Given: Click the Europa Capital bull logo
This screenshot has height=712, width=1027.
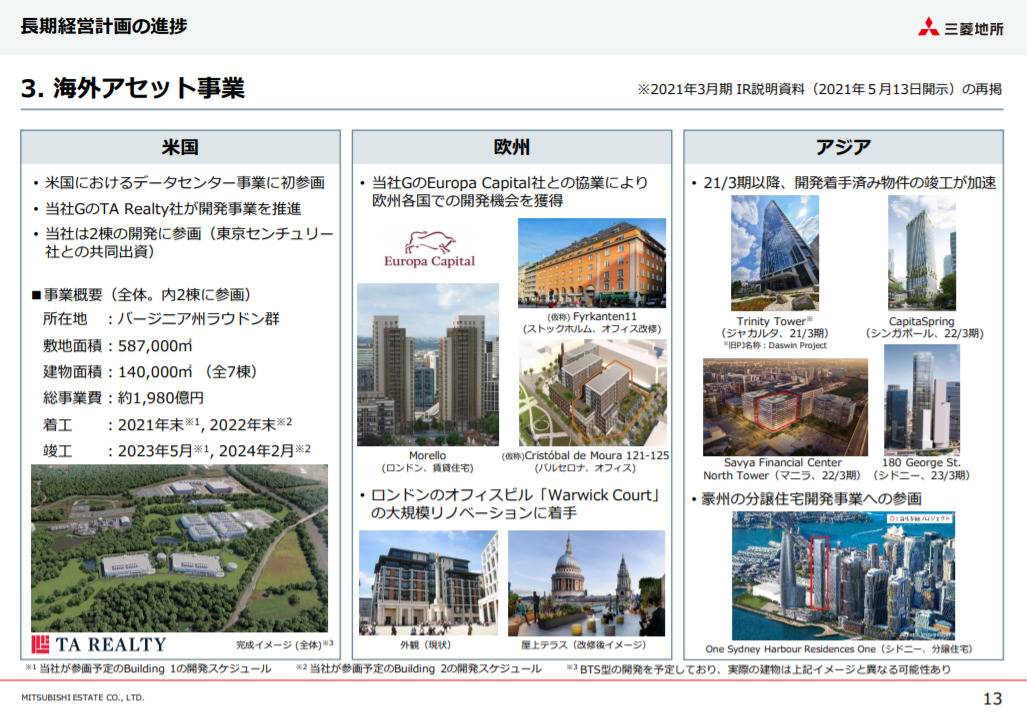Looking at the screenshot, I should [x=430, y=249].
